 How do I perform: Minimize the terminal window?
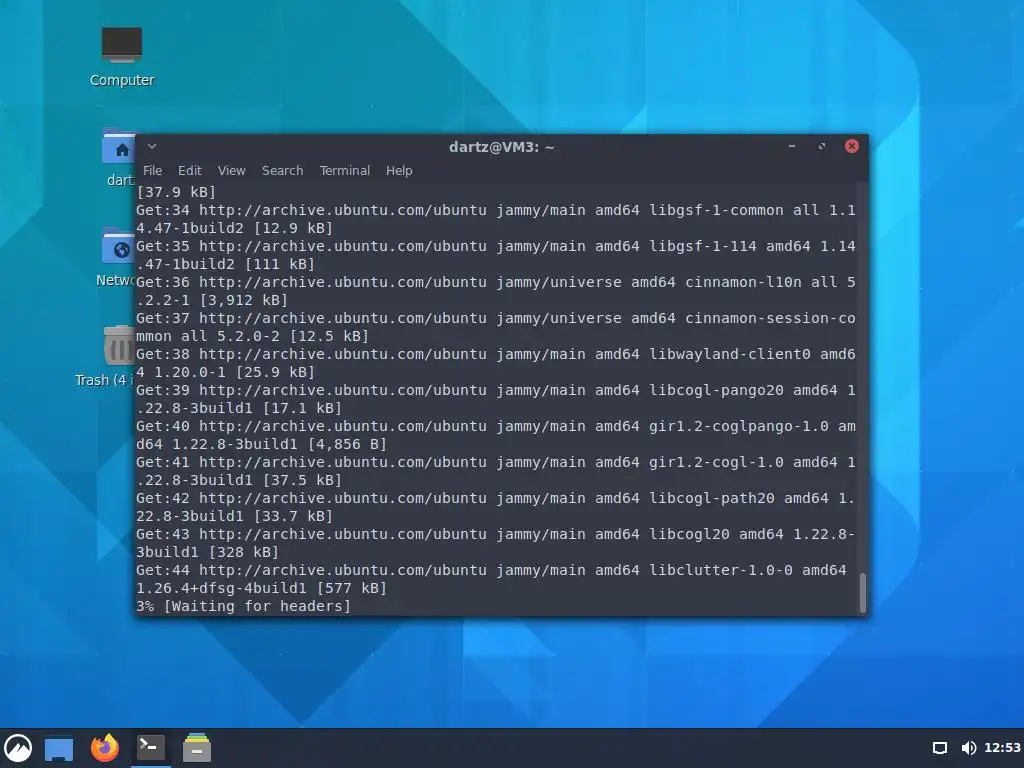pos(792,146)
